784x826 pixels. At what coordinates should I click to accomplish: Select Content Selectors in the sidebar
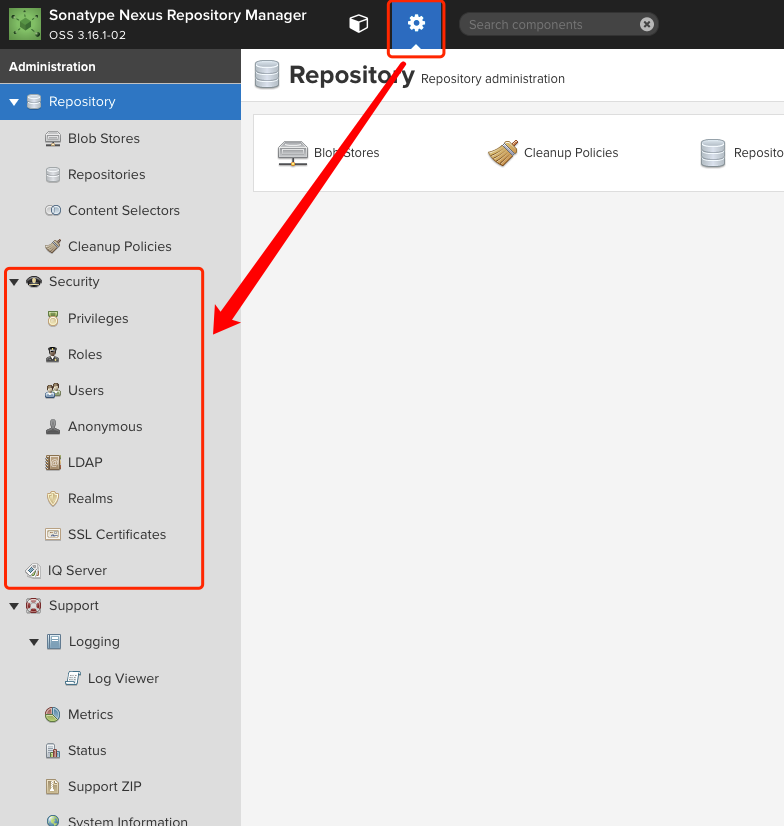tap(124, 210)
